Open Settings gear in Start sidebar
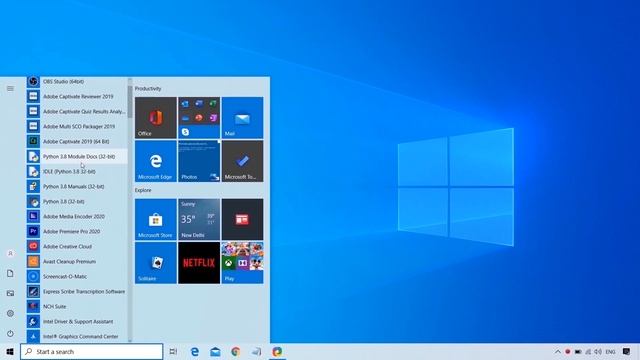 (10, 313)
